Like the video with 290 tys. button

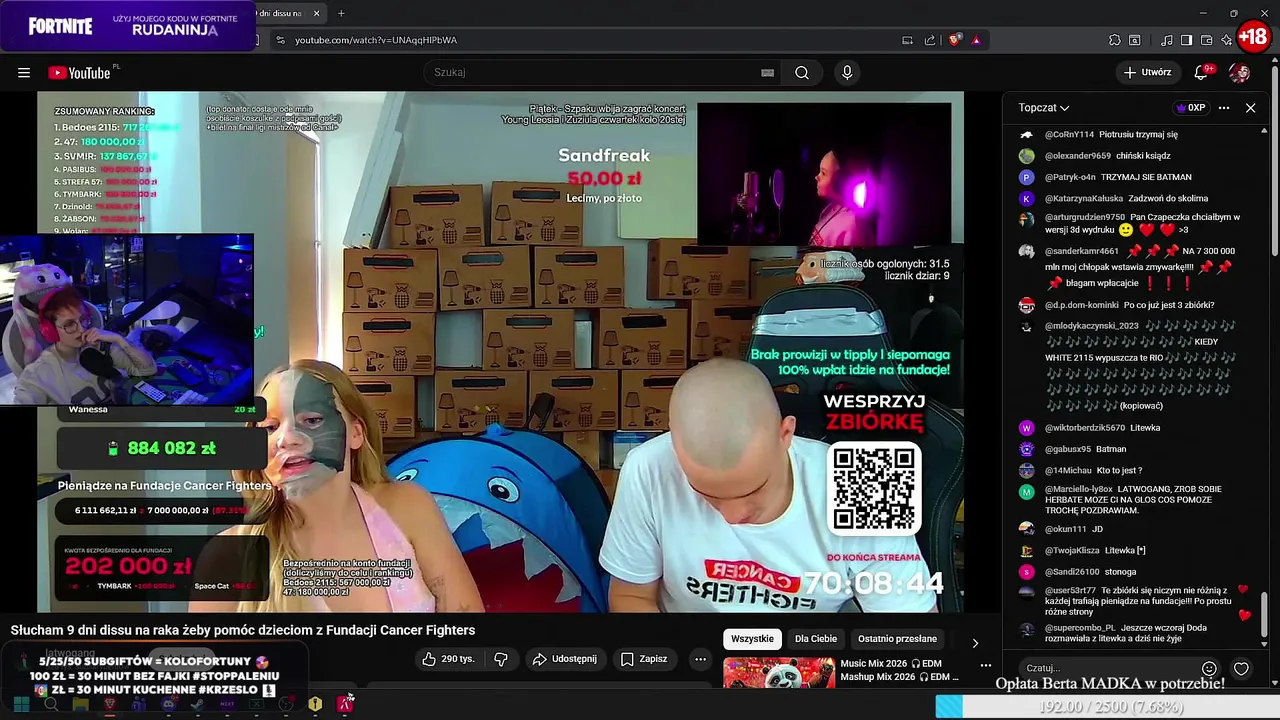(448, 659)
